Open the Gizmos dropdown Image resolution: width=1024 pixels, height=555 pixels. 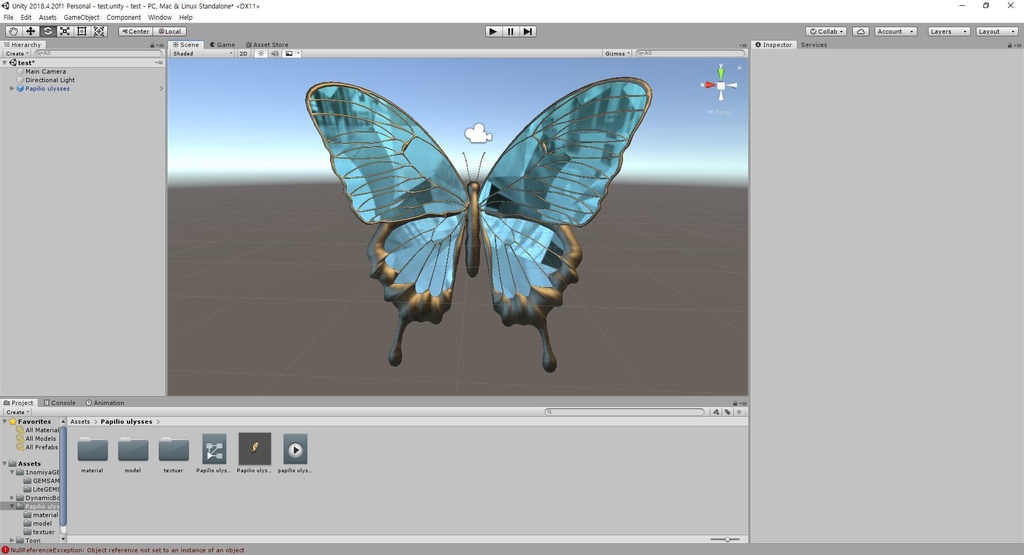617,54
